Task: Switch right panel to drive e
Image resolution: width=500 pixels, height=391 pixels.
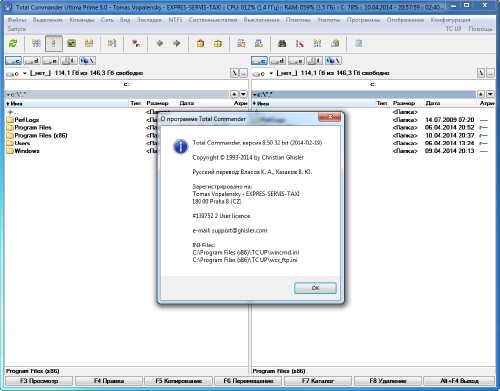Action: 296,61
